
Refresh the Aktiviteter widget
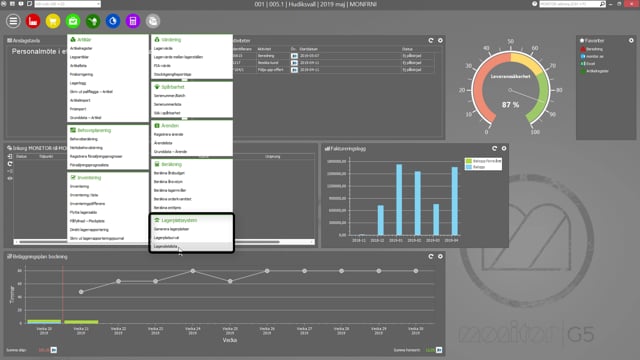point(431,40)
